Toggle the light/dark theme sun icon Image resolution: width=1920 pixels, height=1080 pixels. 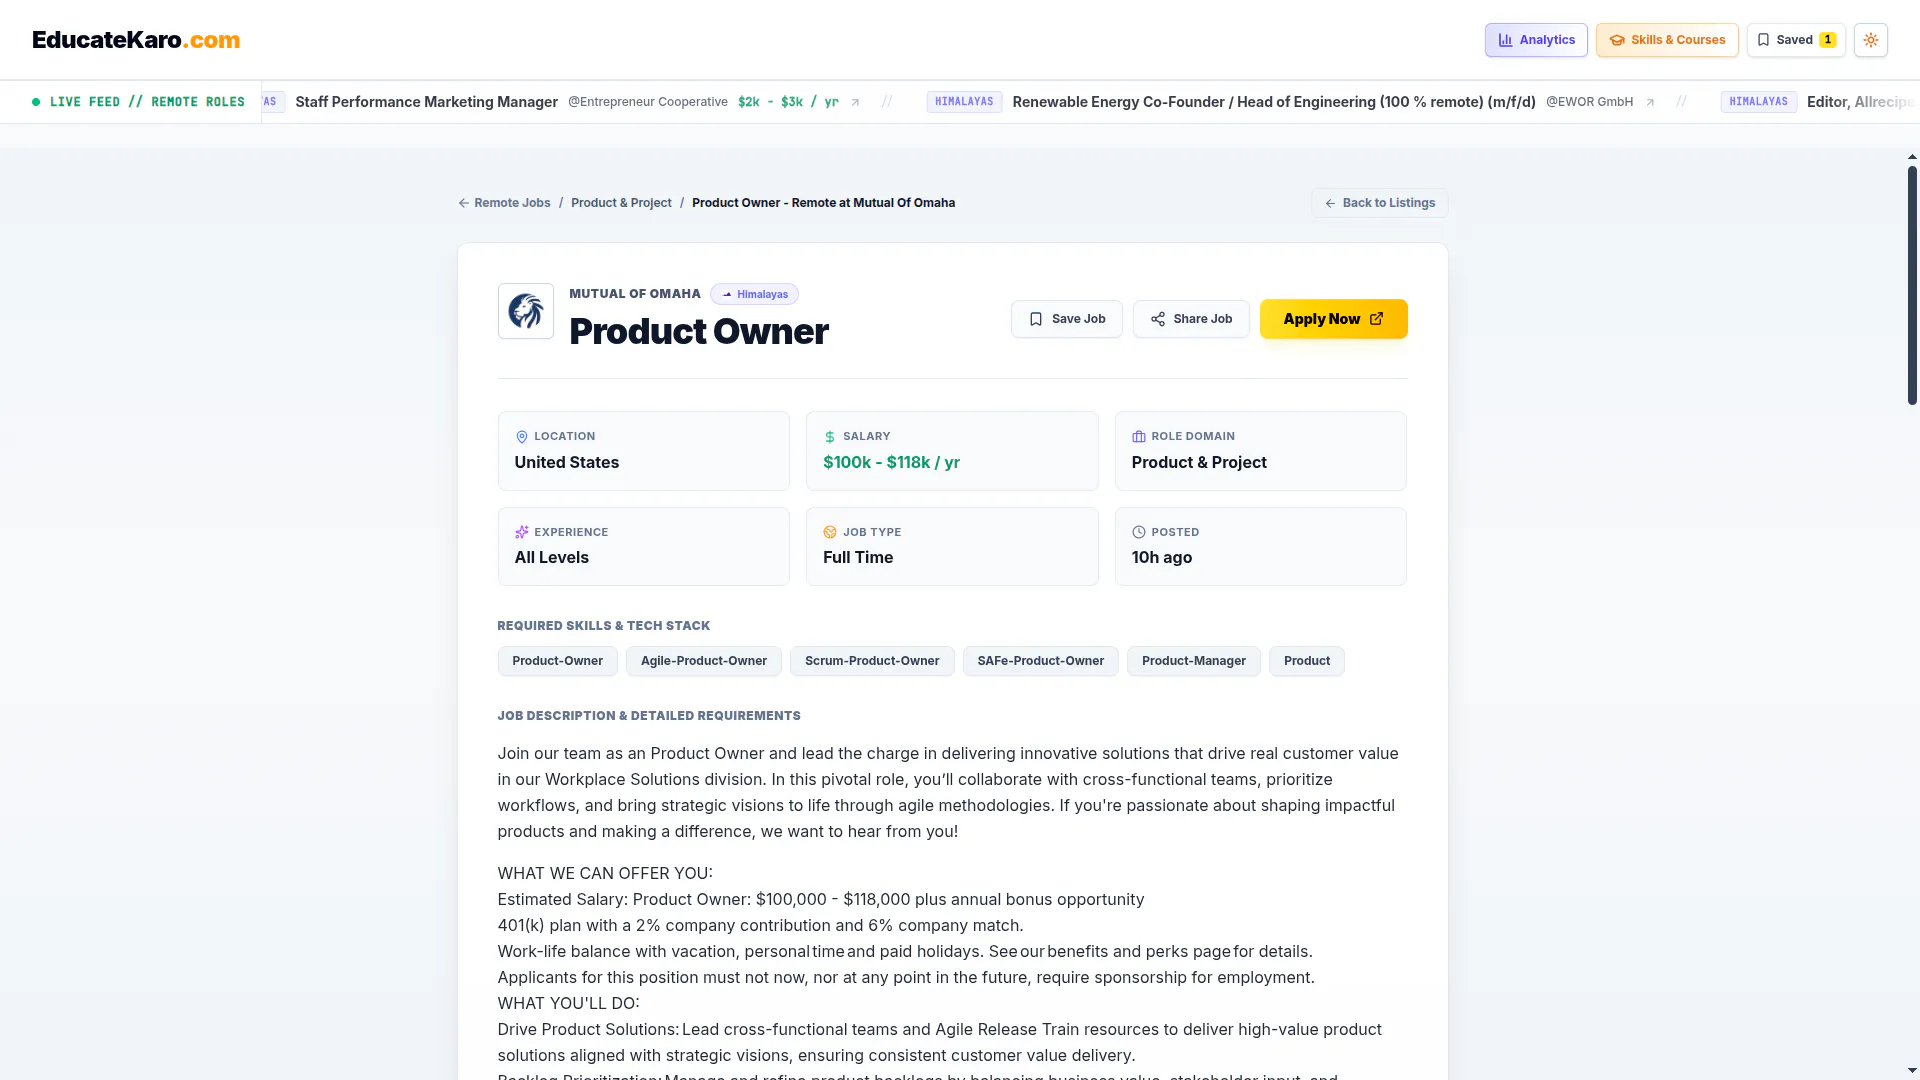tap(1870, 40)
